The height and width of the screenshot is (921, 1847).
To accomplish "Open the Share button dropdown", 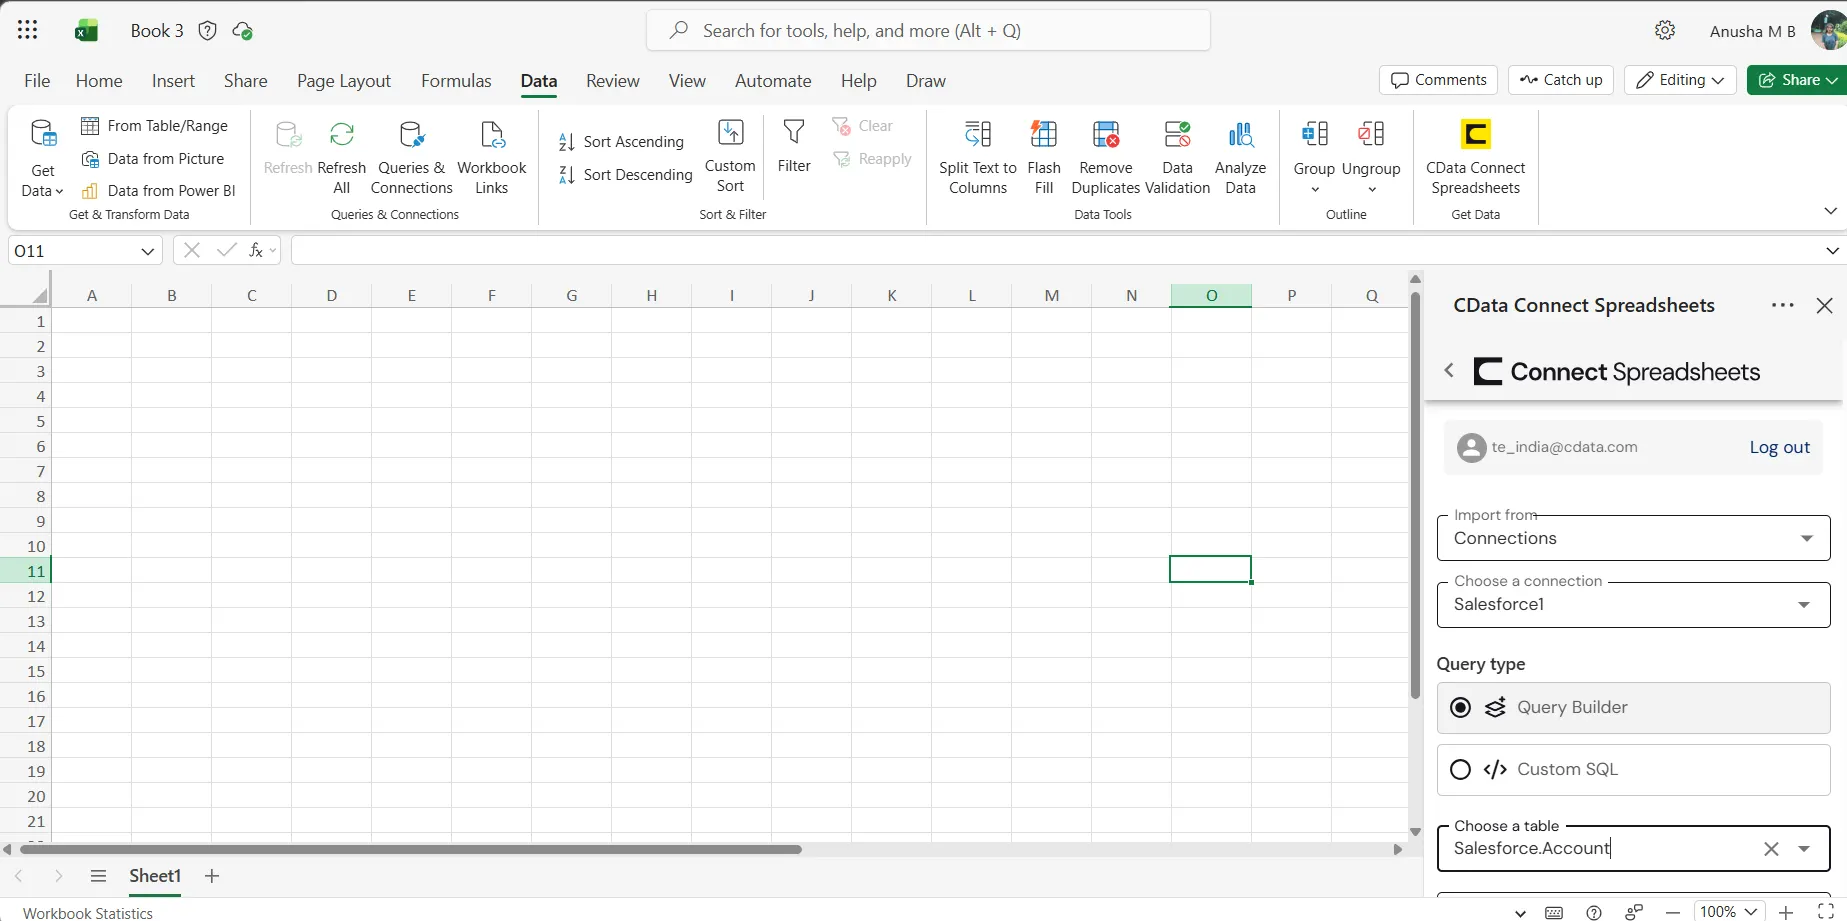I will [1832, 80].
